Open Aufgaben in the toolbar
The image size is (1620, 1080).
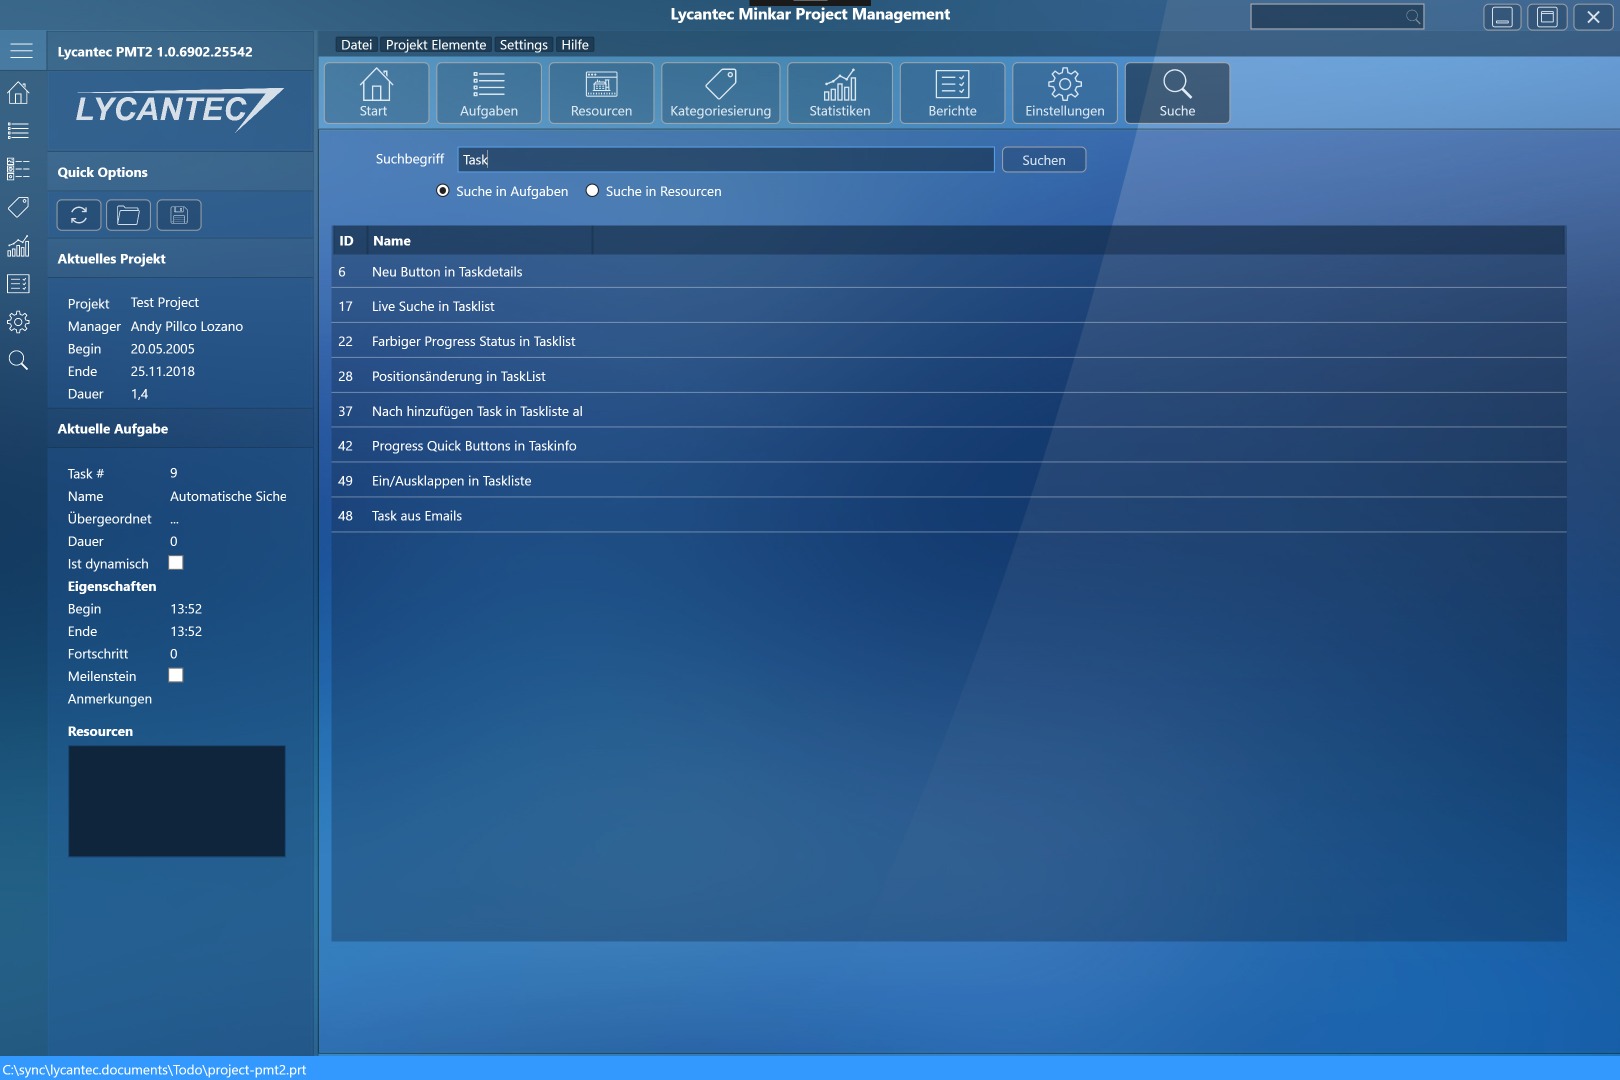489,93
